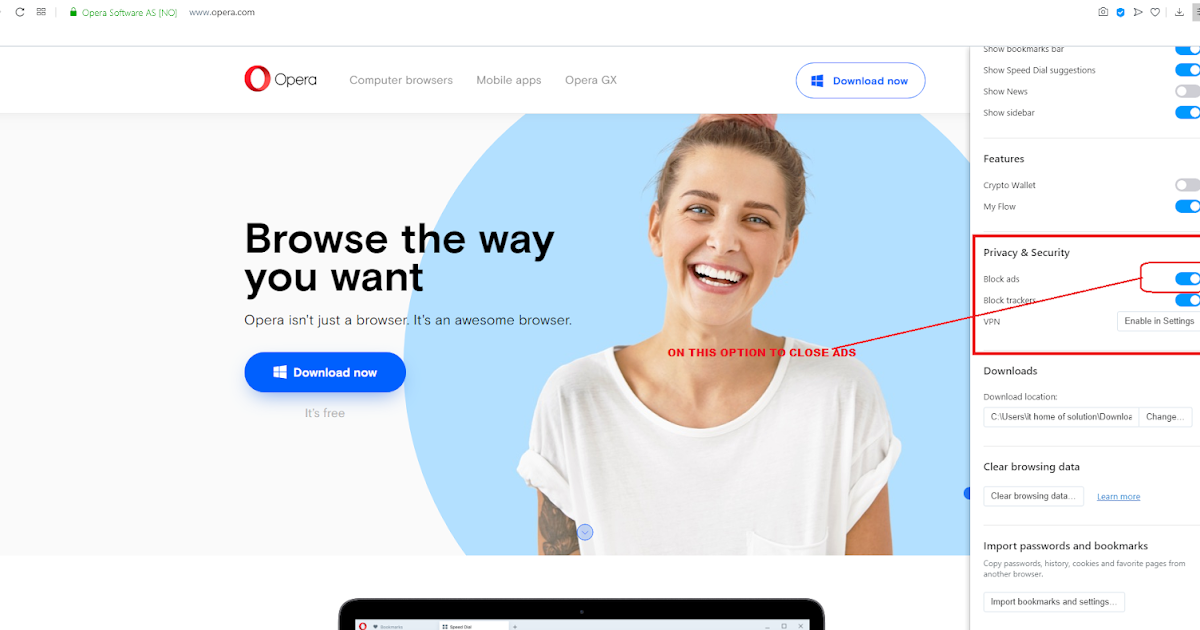This screenshot has width=1200, height=630.
Task: Open the Computer browsers menu
Action: click(x=401, y=80)
